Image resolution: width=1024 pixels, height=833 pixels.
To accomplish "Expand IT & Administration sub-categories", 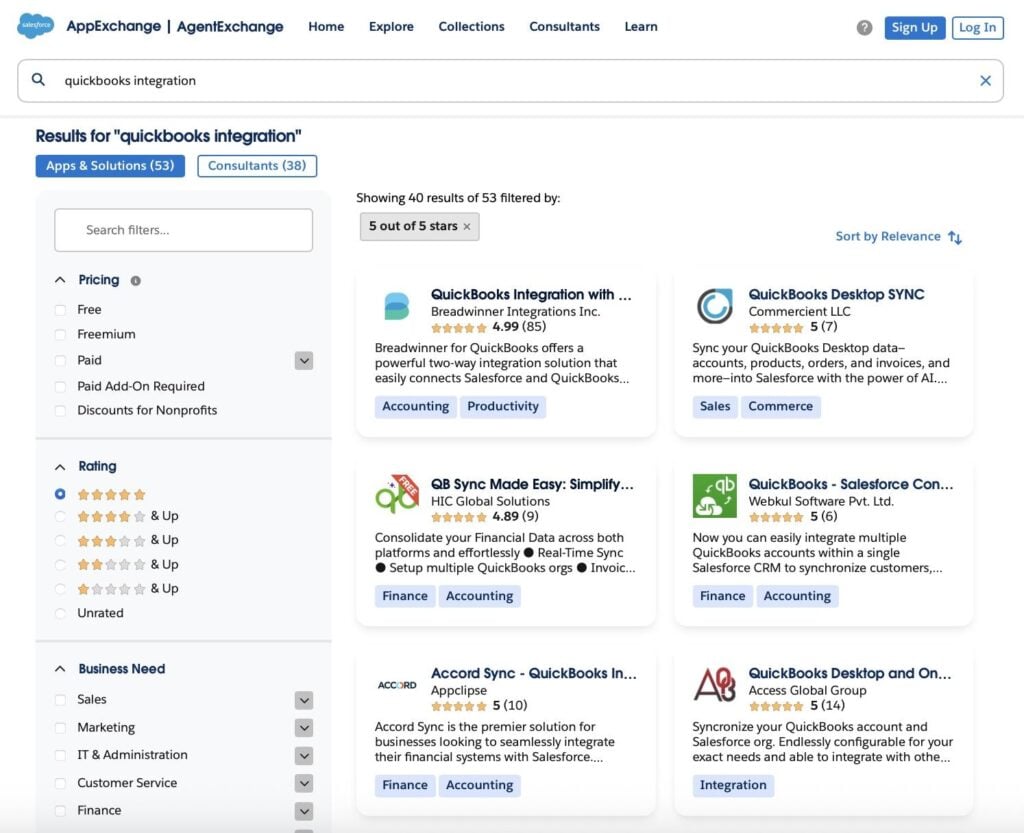I will coord(304,756).
